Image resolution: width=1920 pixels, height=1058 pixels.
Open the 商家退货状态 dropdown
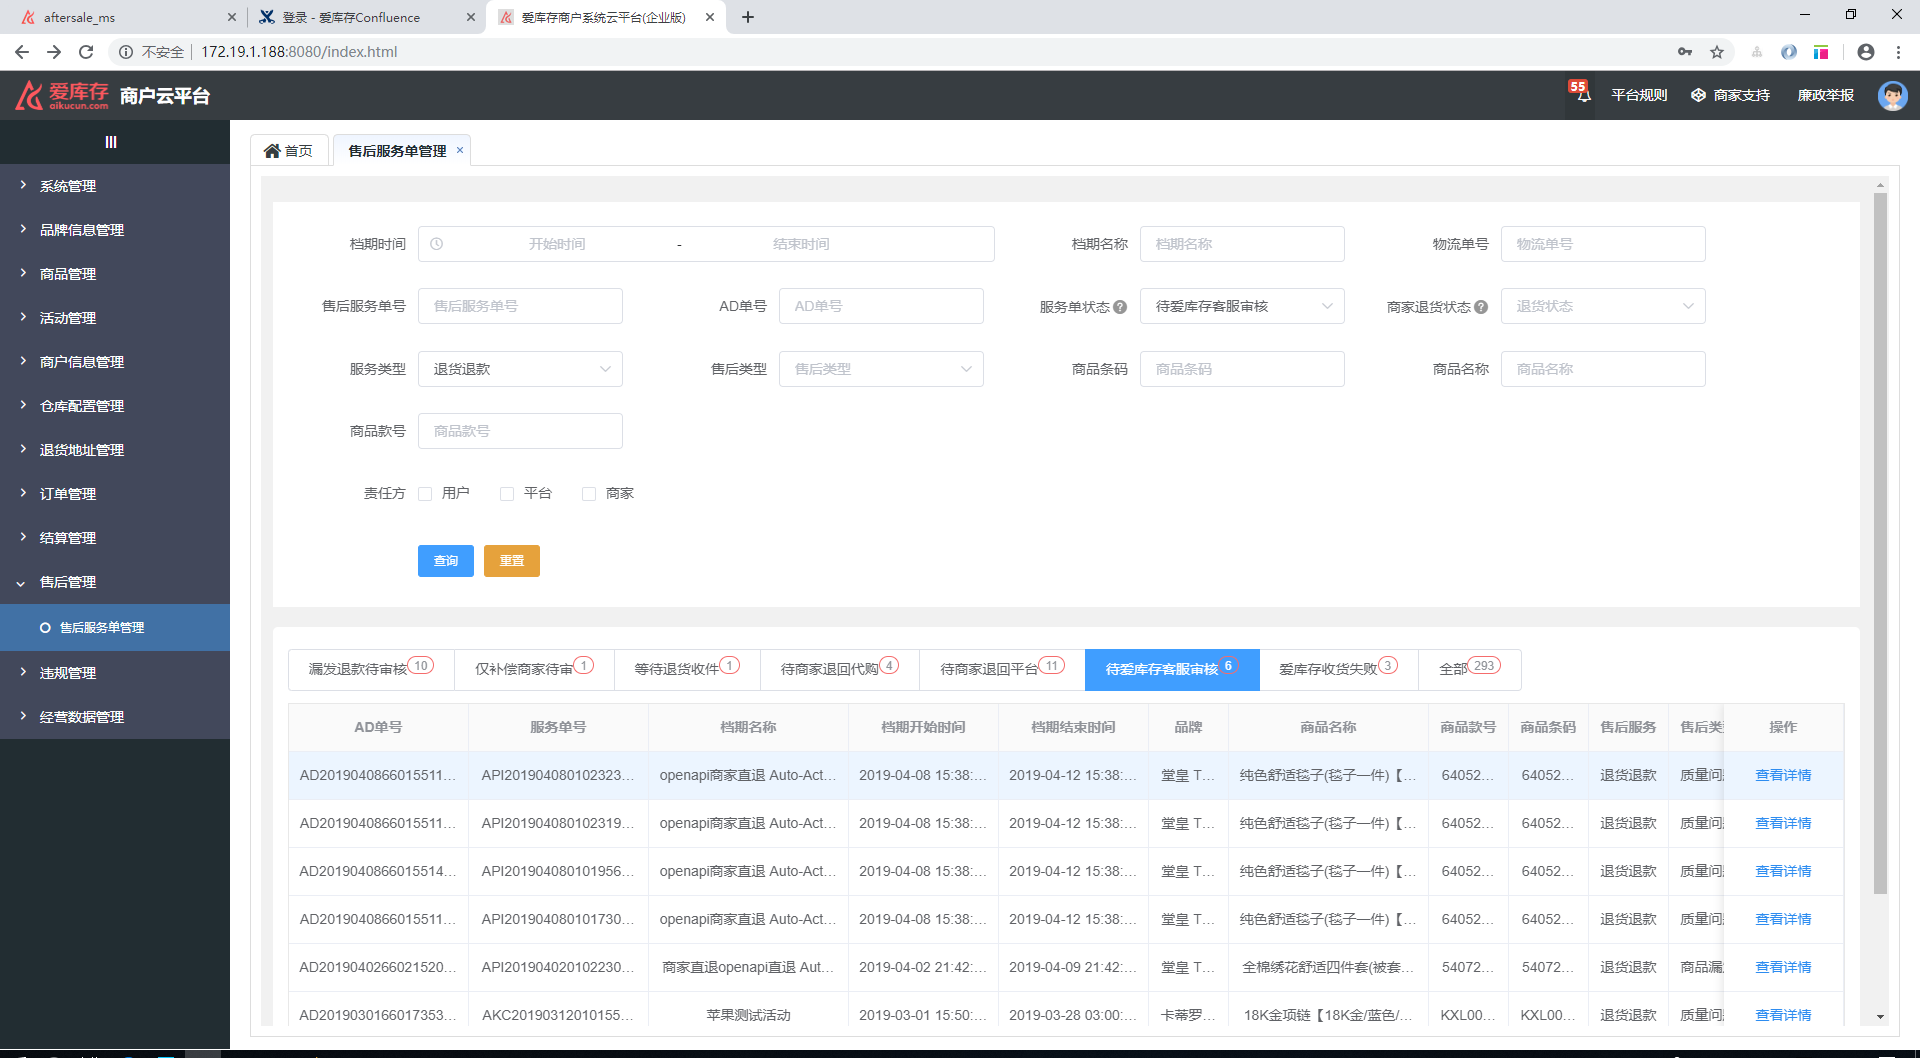point(1603,306)
